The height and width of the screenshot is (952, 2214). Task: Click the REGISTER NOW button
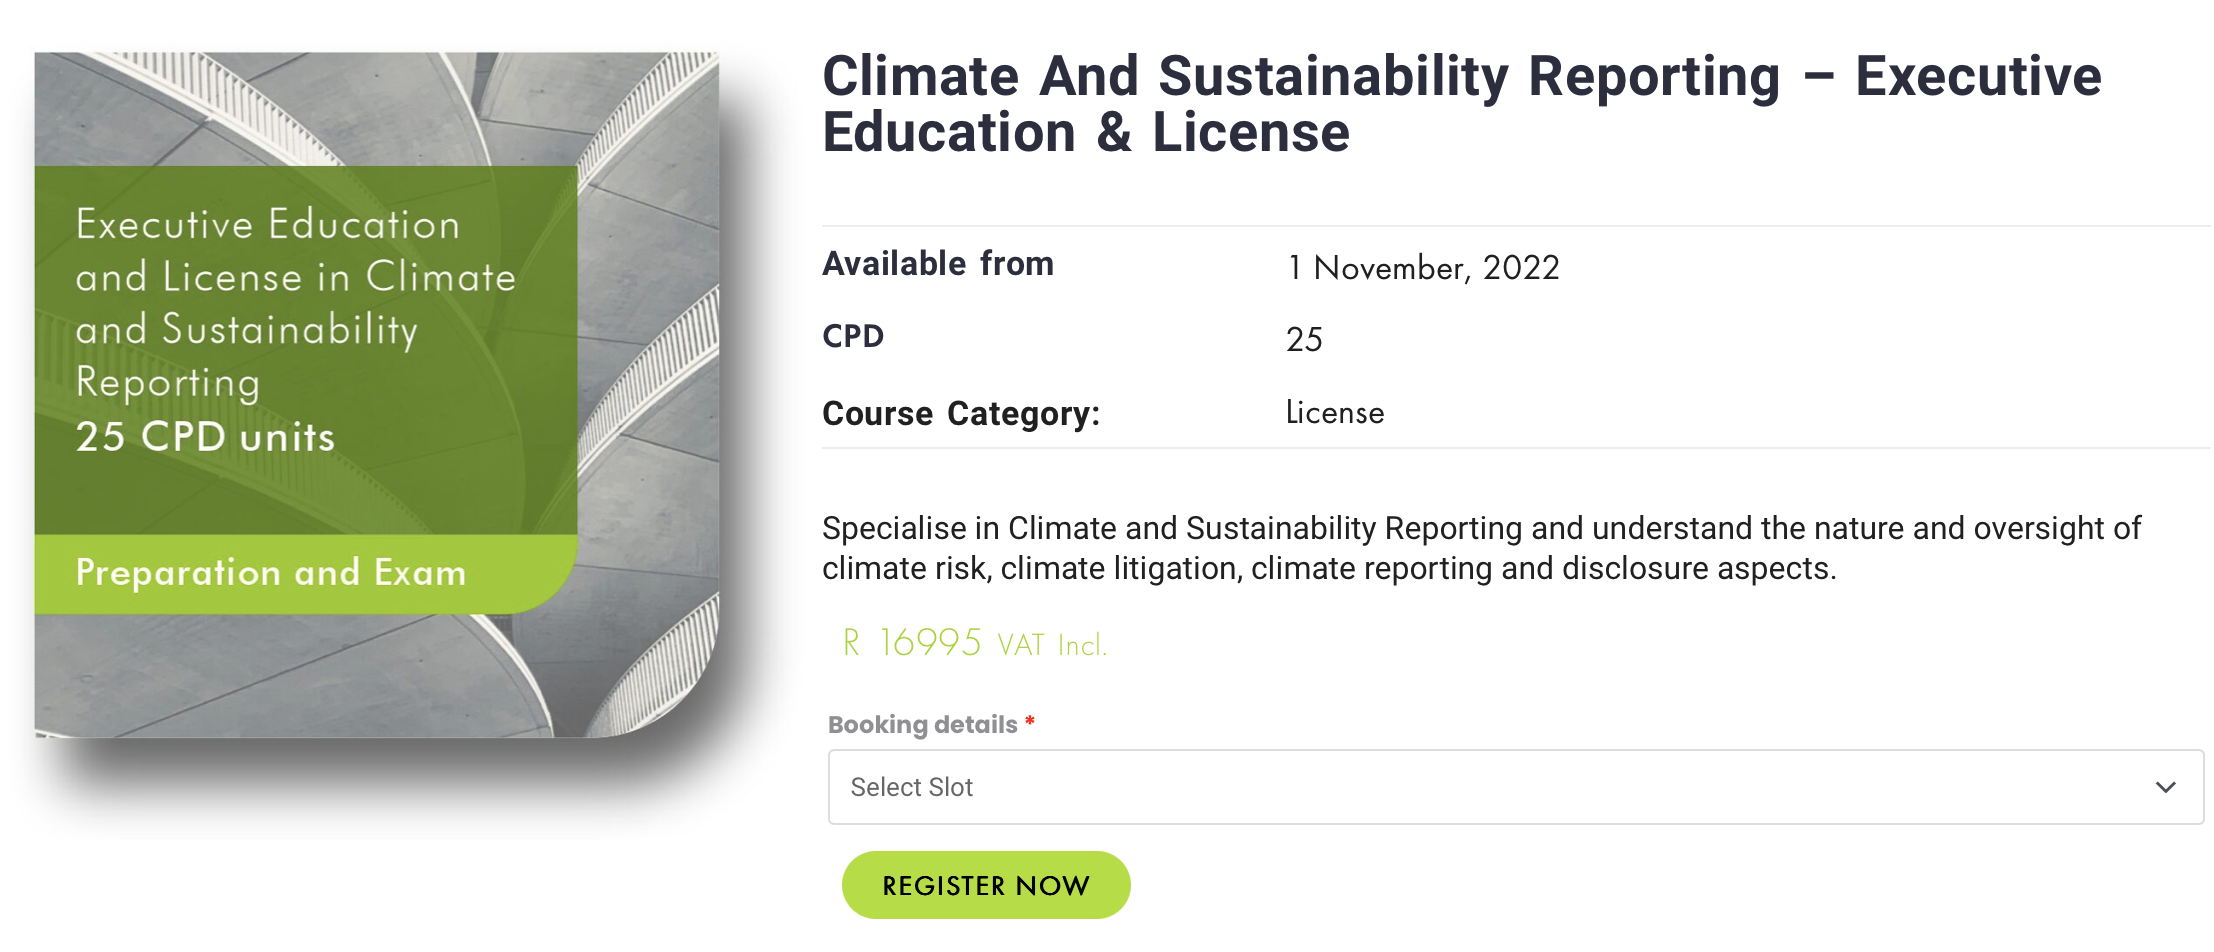click(x=985, y=885)
